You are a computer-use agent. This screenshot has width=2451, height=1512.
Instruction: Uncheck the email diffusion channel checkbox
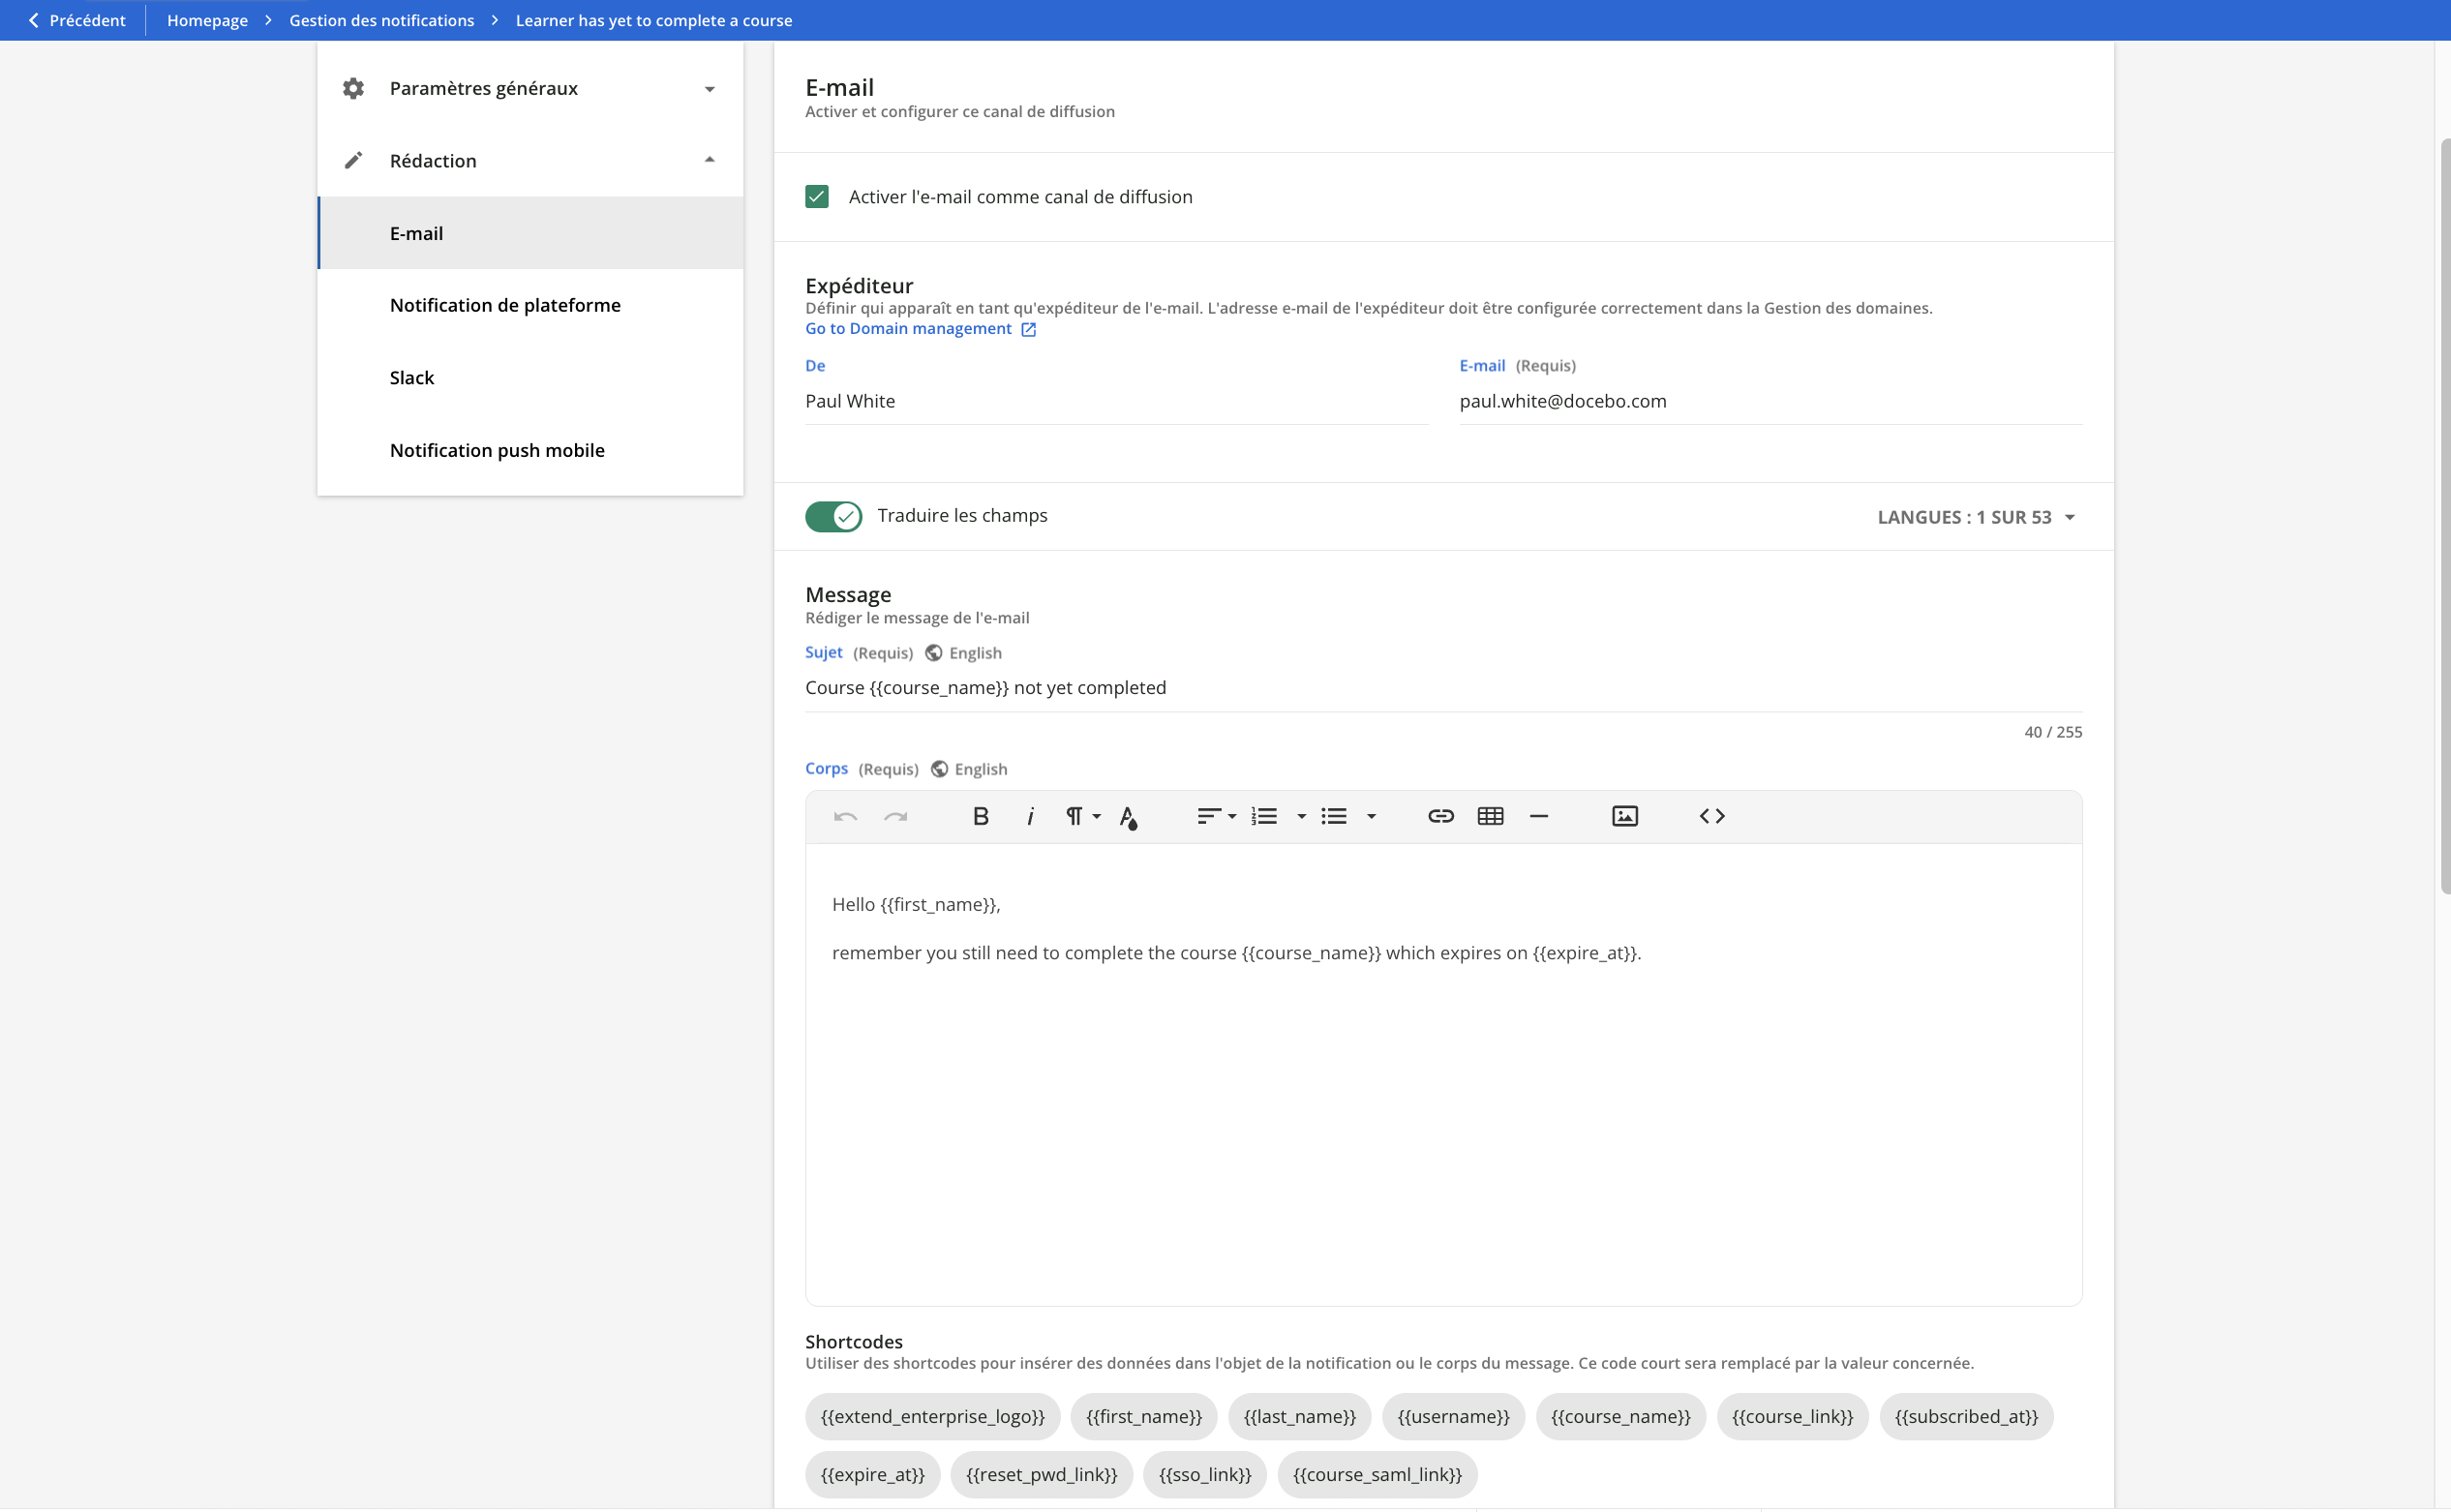coord(817,197)
